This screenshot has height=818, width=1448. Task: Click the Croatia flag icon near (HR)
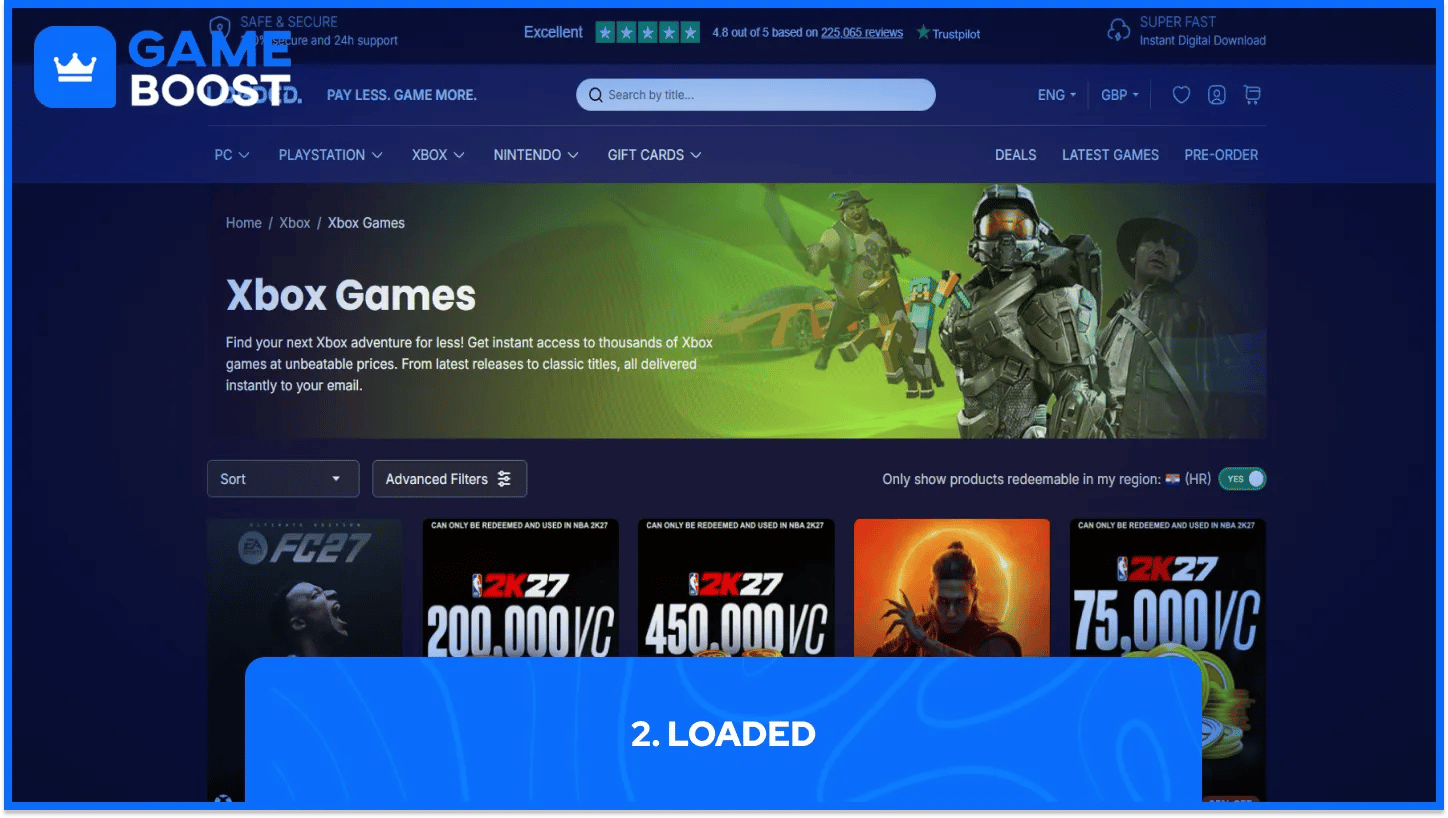point(1172,479)
